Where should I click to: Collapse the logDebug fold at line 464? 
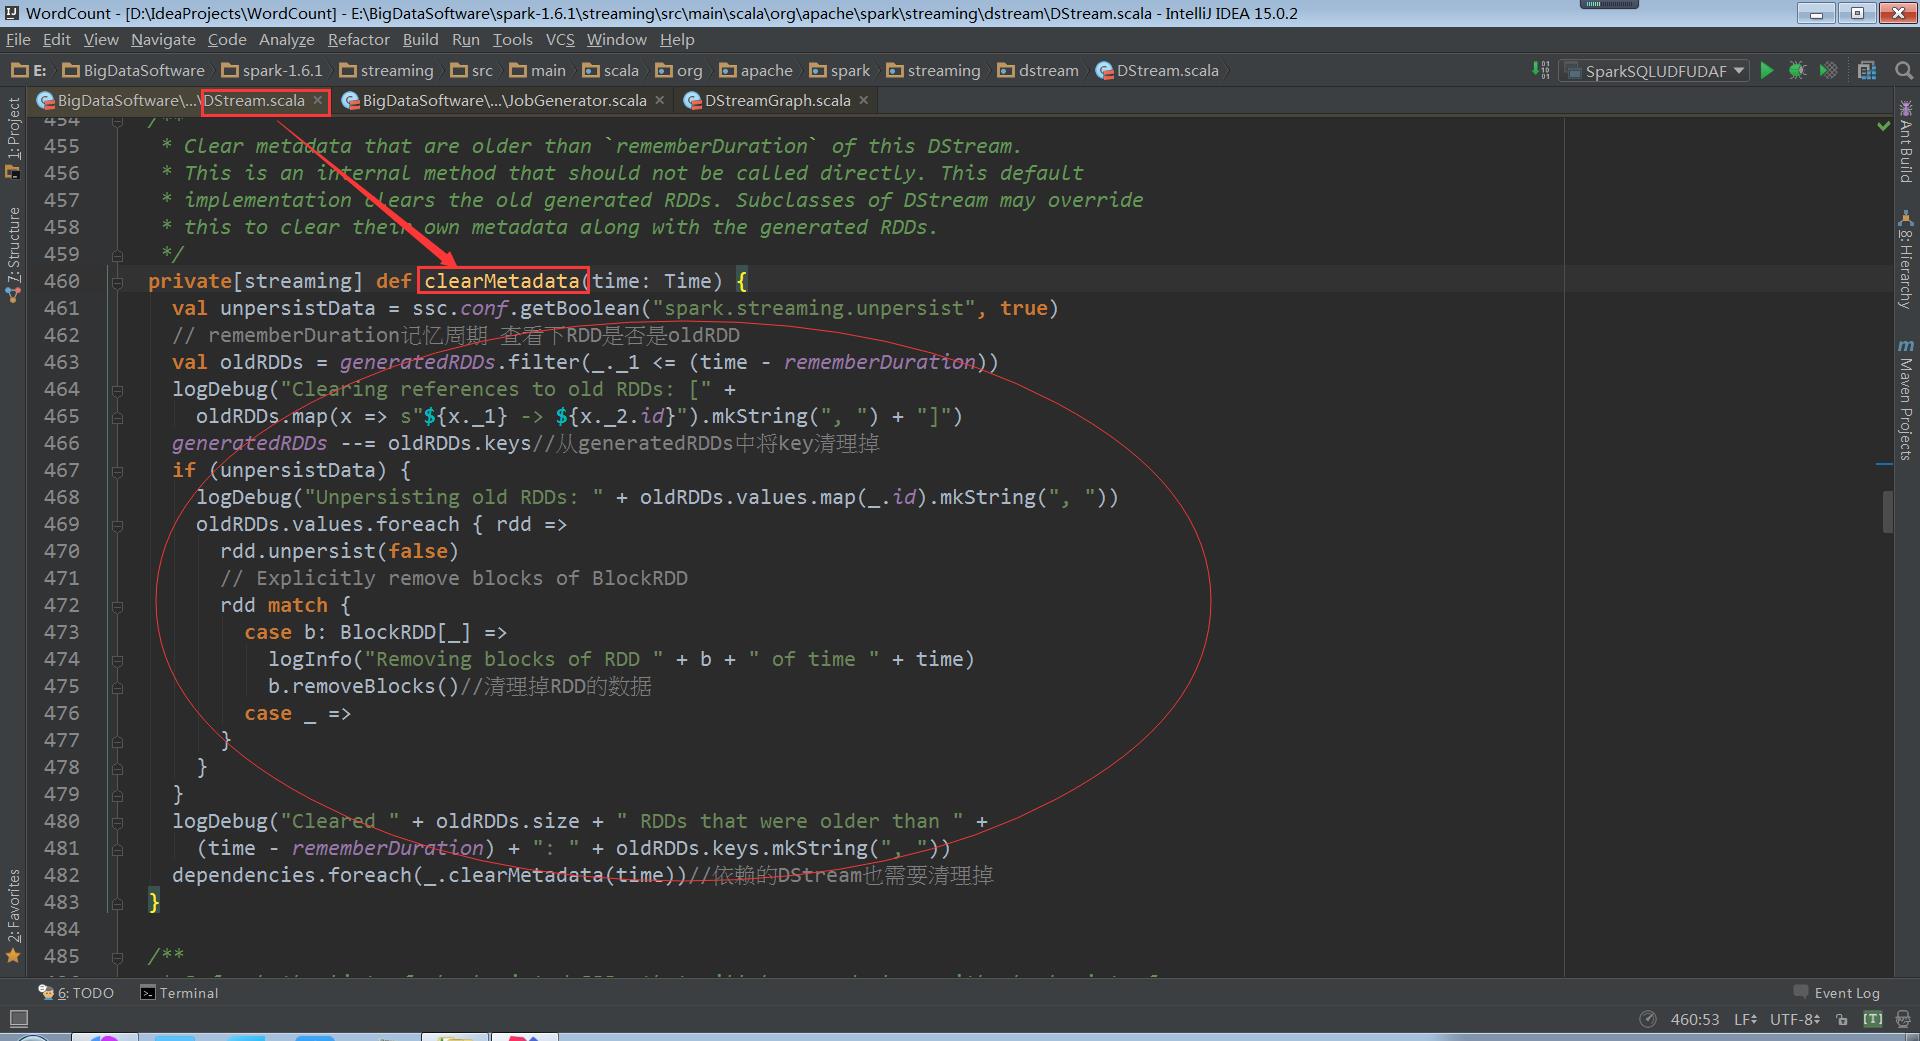pos(118,390)
